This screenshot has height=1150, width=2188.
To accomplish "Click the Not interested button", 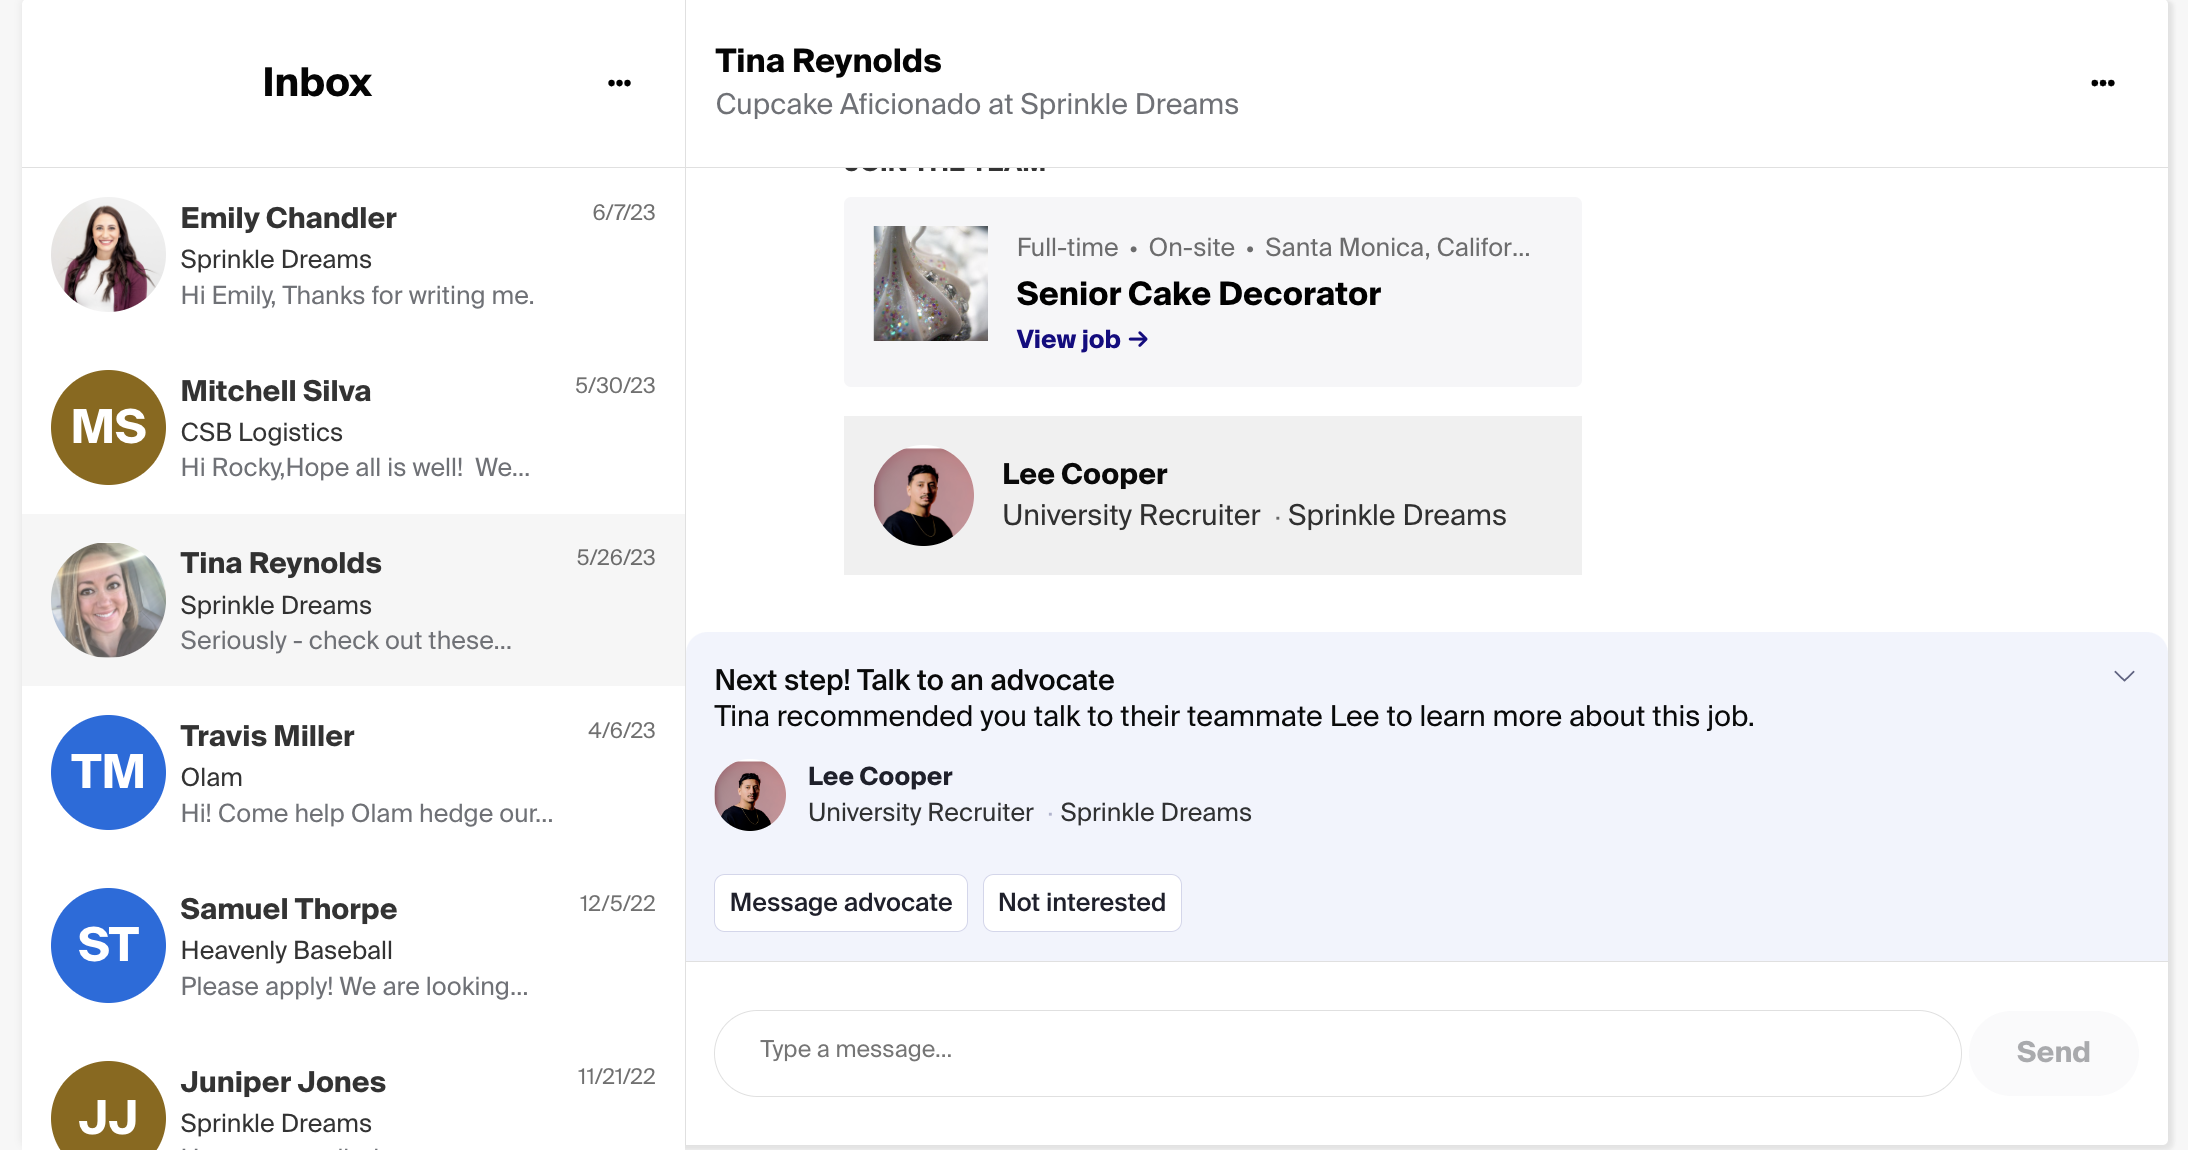I will click(x=1082, y=902).
